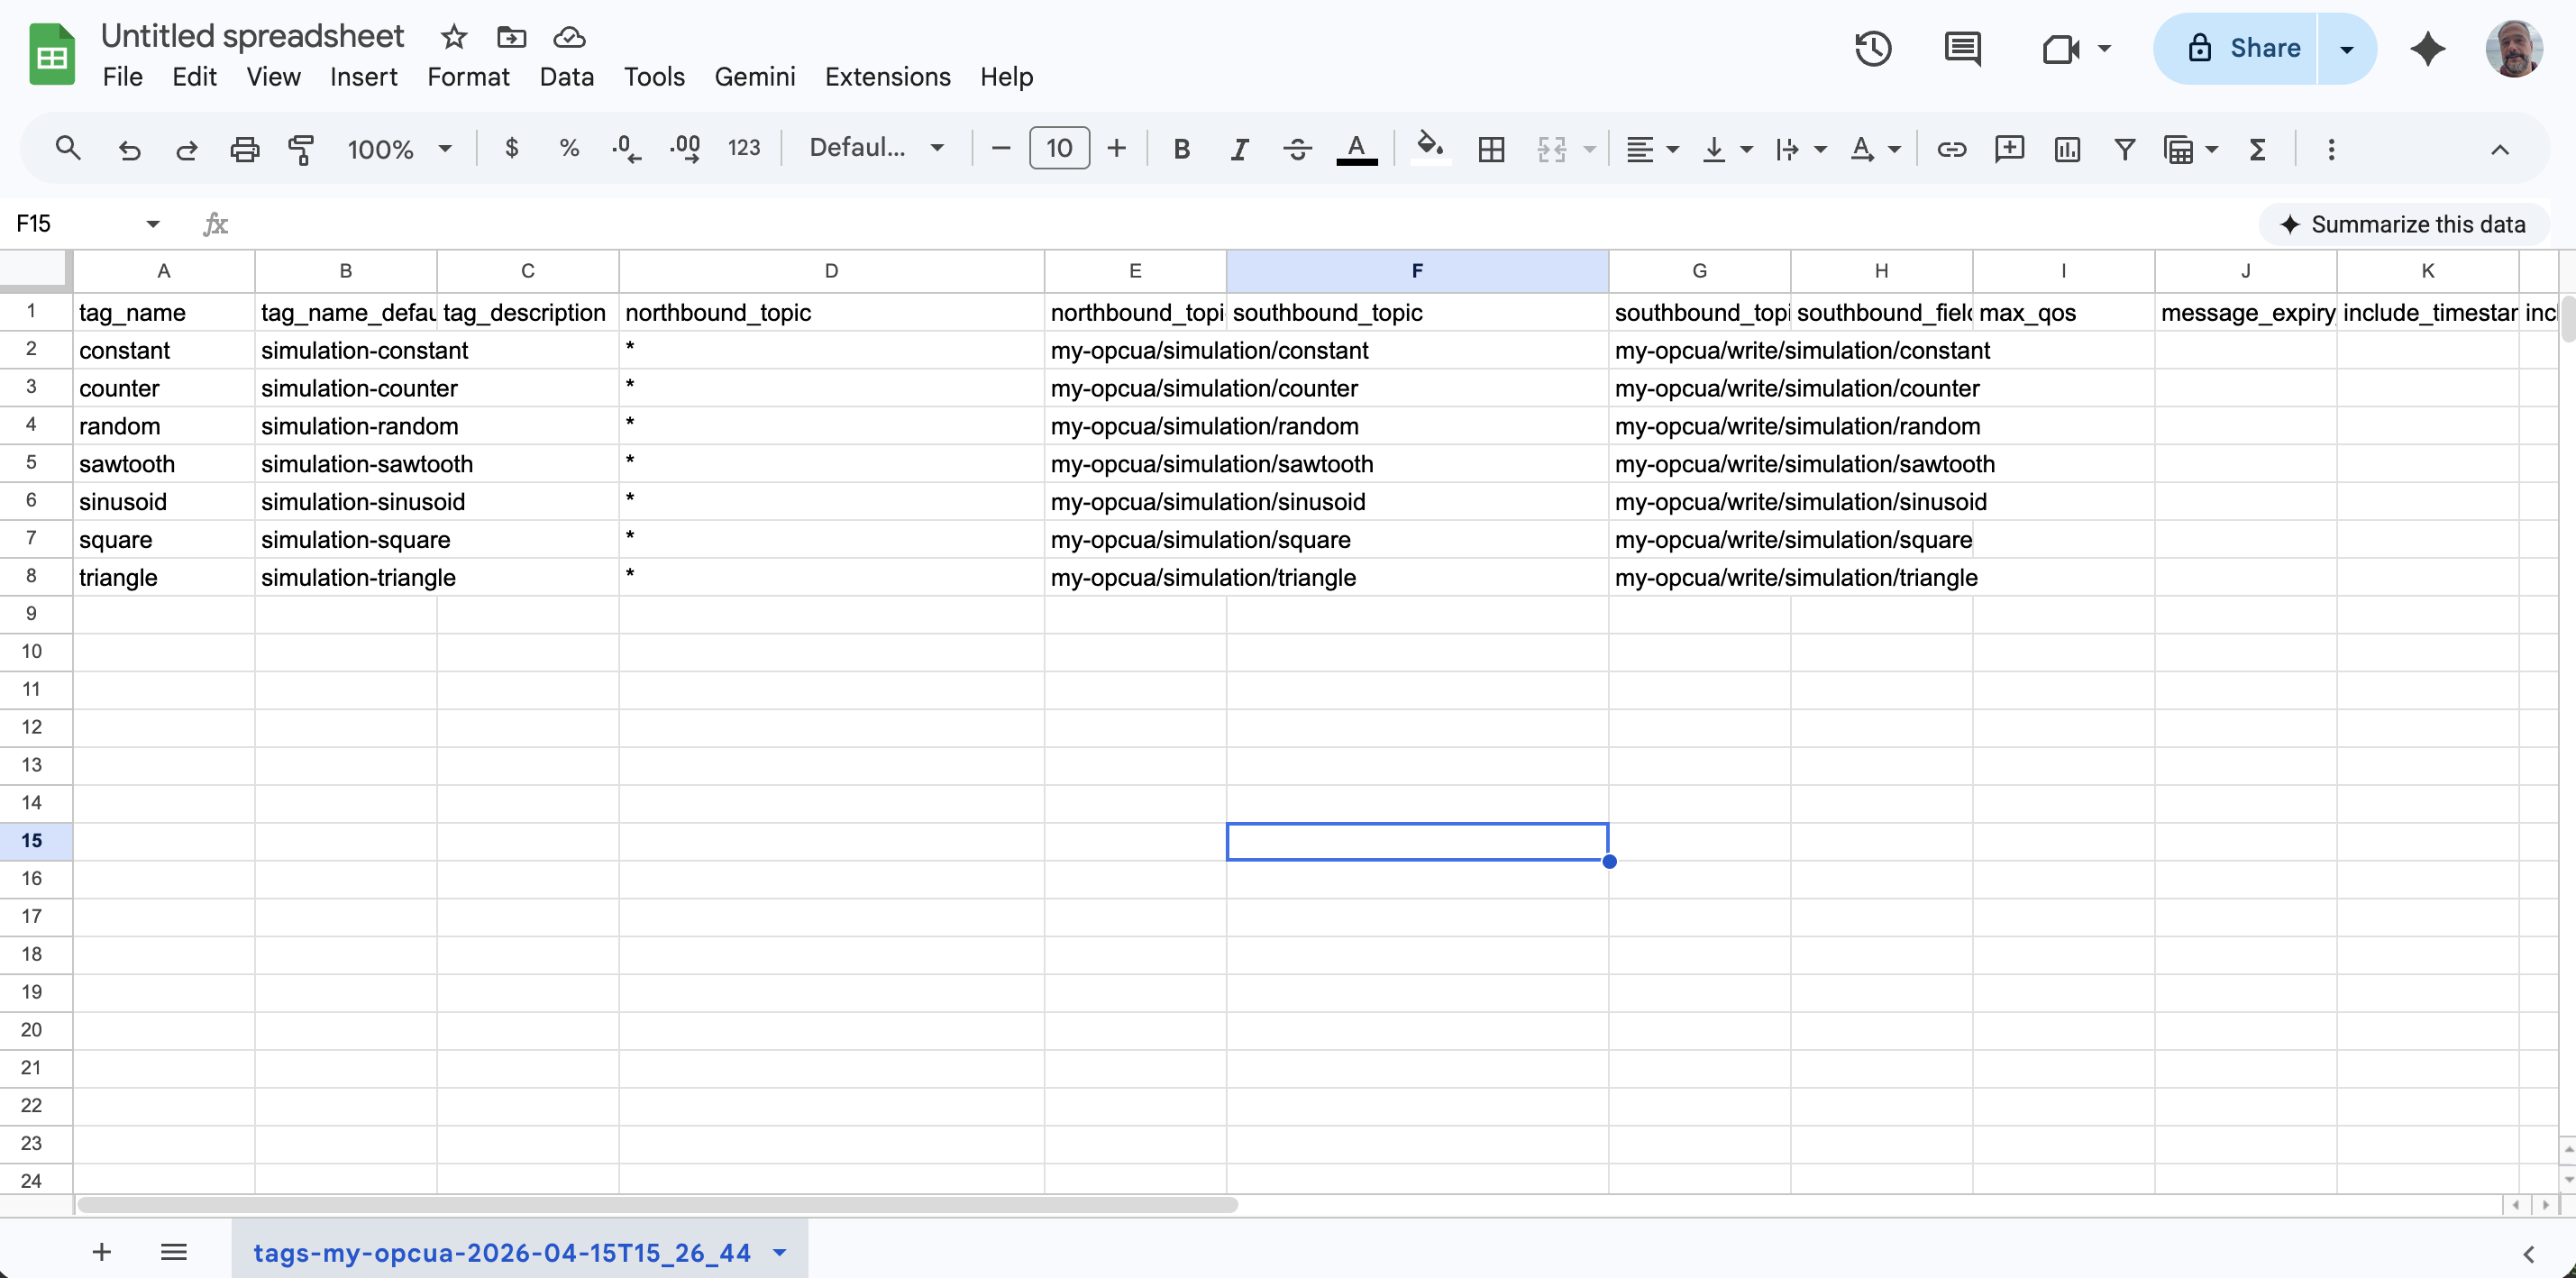Image resolution: width=2576 pixels, height=1278 pixels.
Task: Open the Extensions menu
Action: click(x=887, y=77)
